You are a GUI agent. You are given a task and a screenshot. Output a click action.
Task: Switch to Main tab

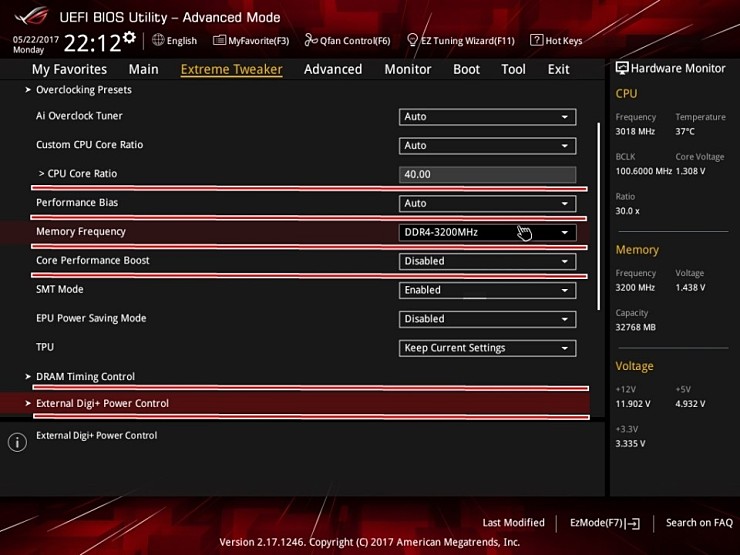(x=143, y=69)
